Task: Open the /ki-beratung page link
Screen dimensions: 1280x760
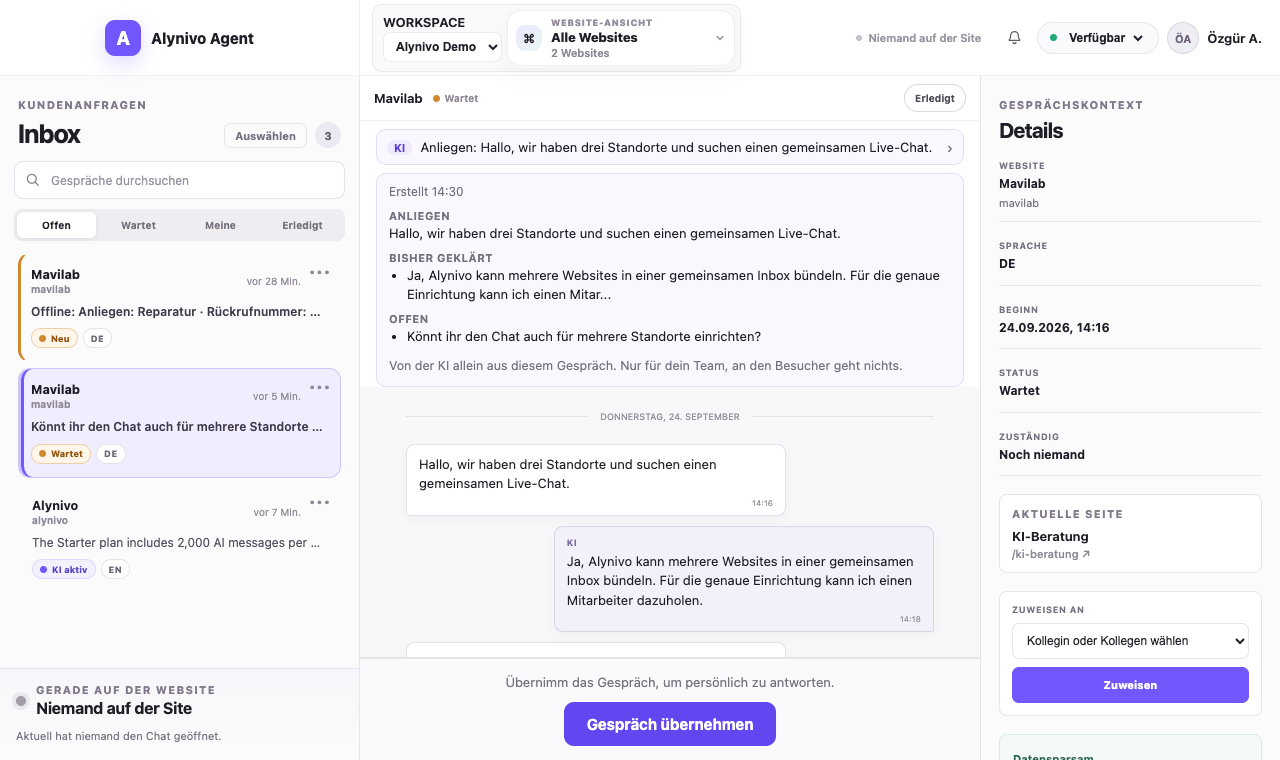Action: (1051, 554)
